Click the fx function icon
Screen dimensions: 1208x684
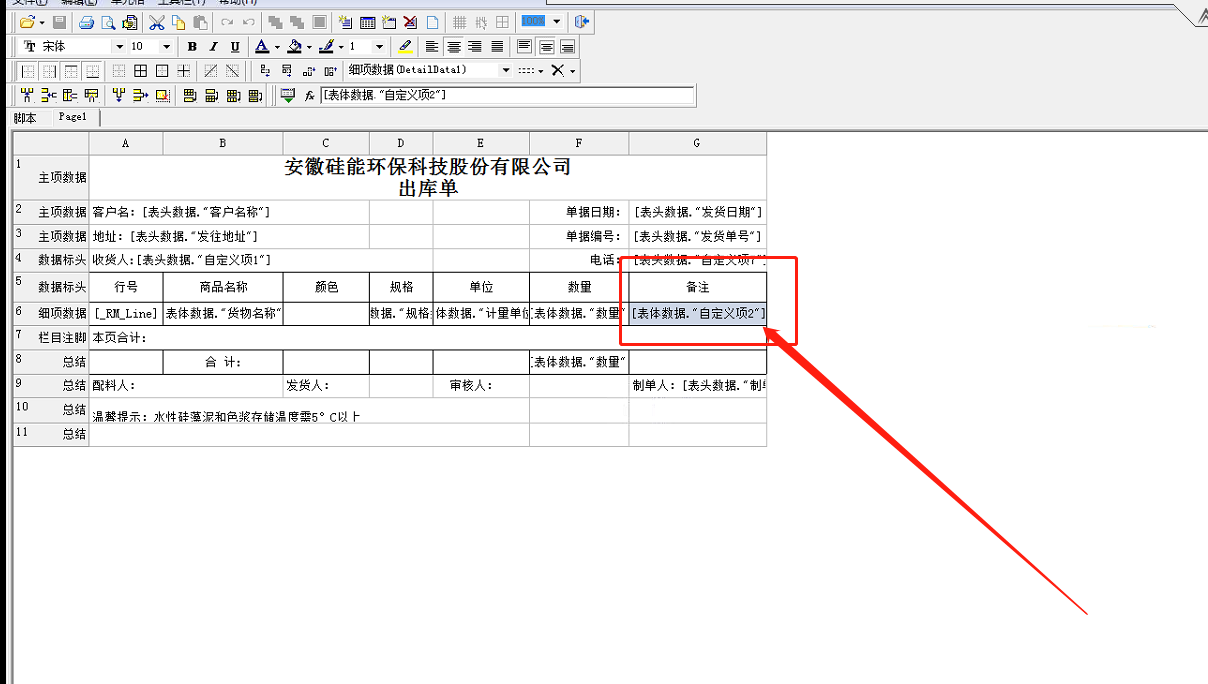coord(310,96)
